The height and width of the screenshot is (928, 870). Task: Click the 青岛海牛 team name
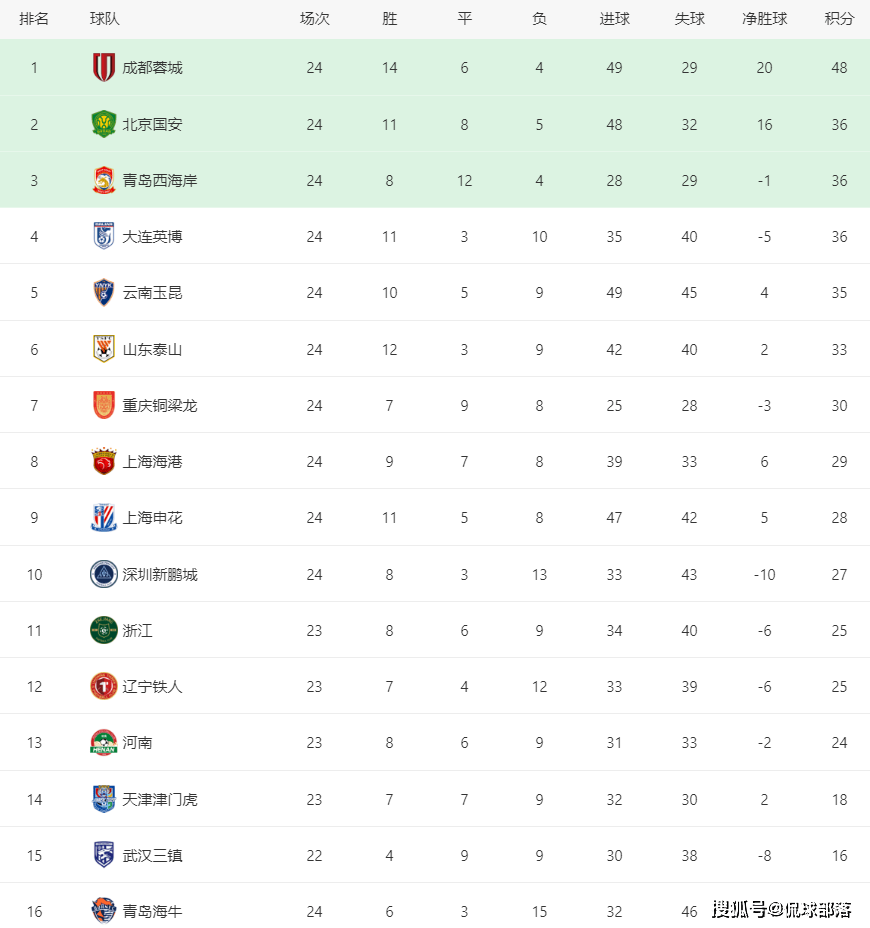[x=152, y=911]
